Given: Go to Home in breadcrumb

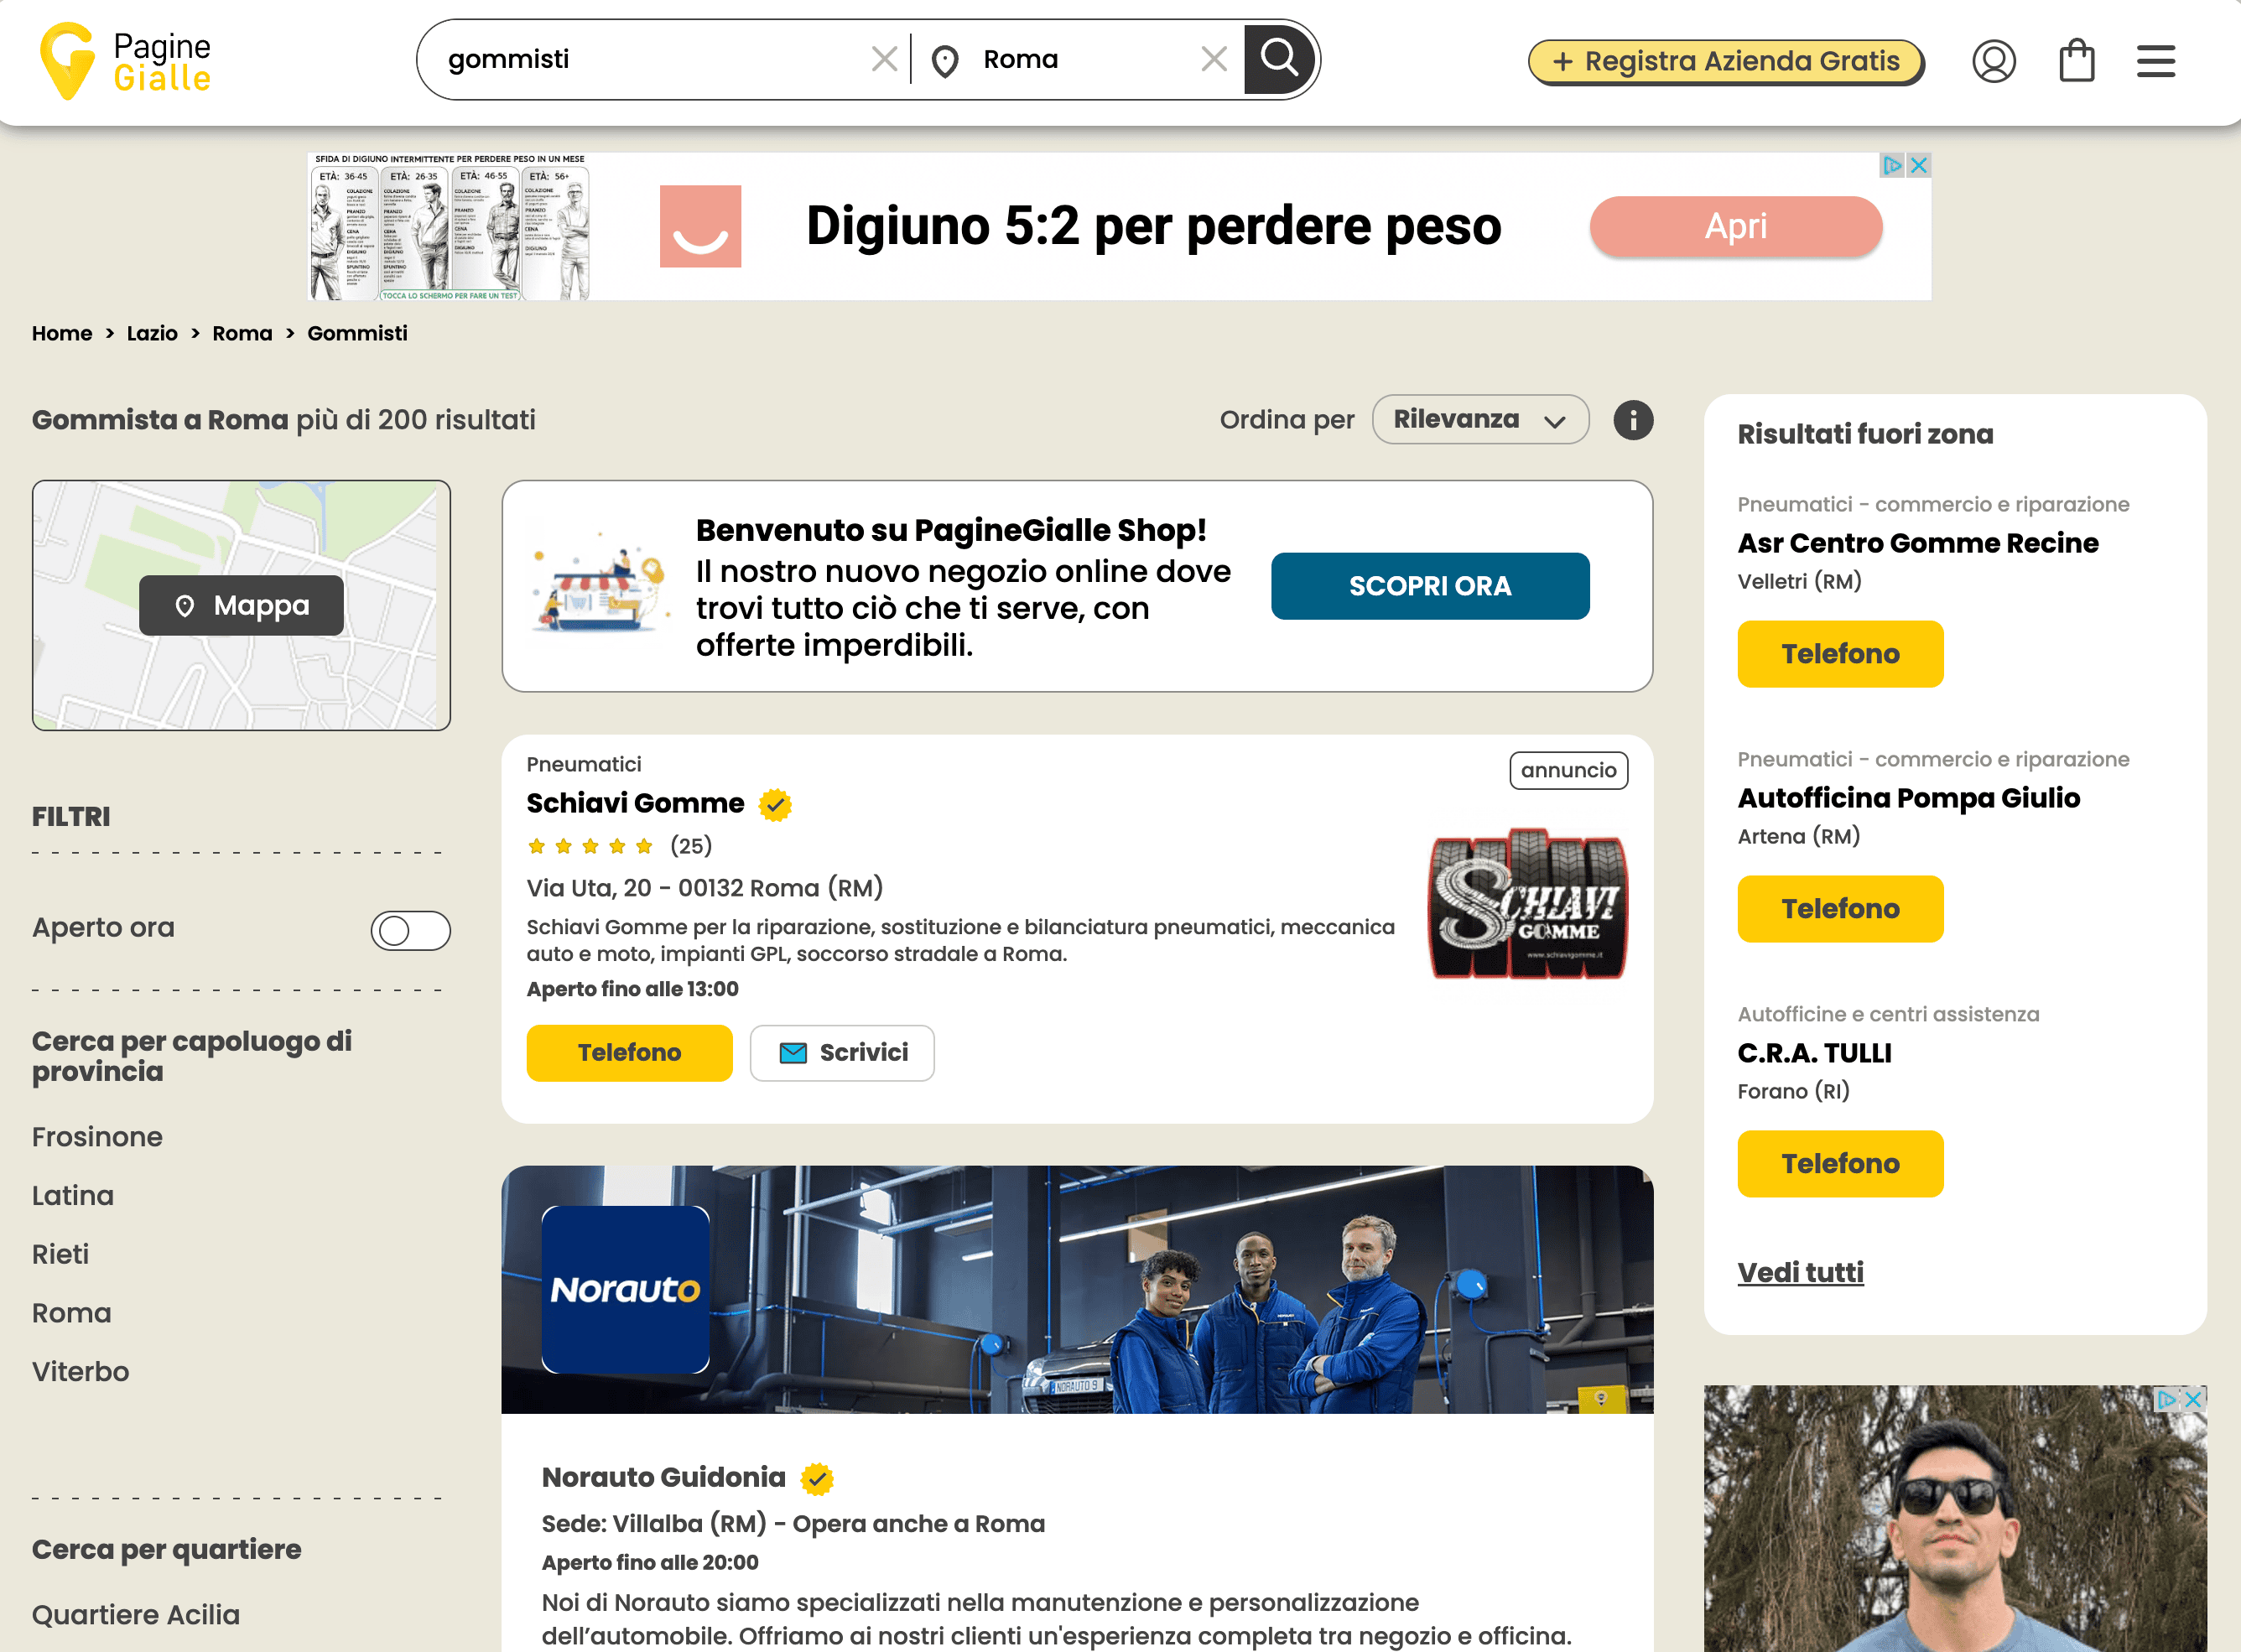Looking at the screenshot, I should pyautogui.click(x=62, y=334).
